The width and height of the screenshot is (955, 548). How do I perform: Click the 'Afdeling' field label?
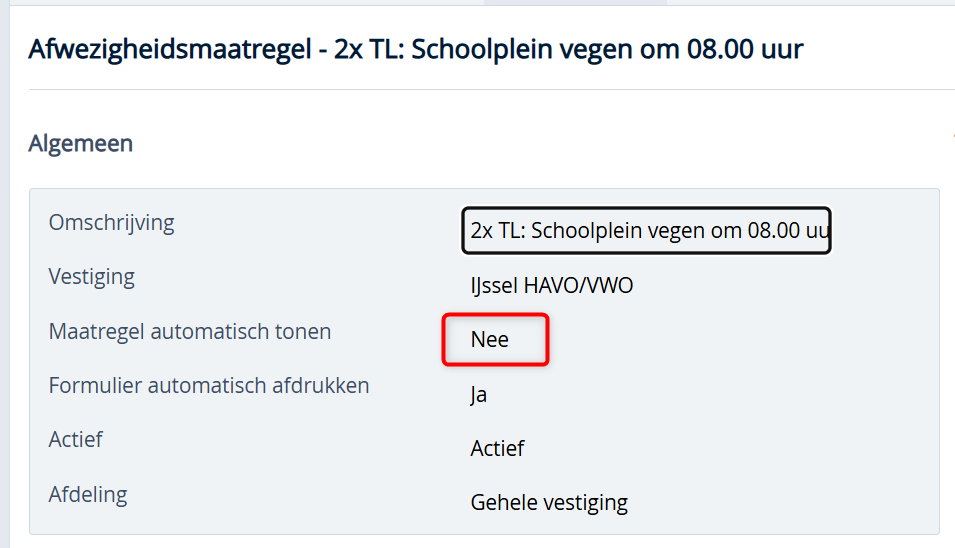click(87, 494)
